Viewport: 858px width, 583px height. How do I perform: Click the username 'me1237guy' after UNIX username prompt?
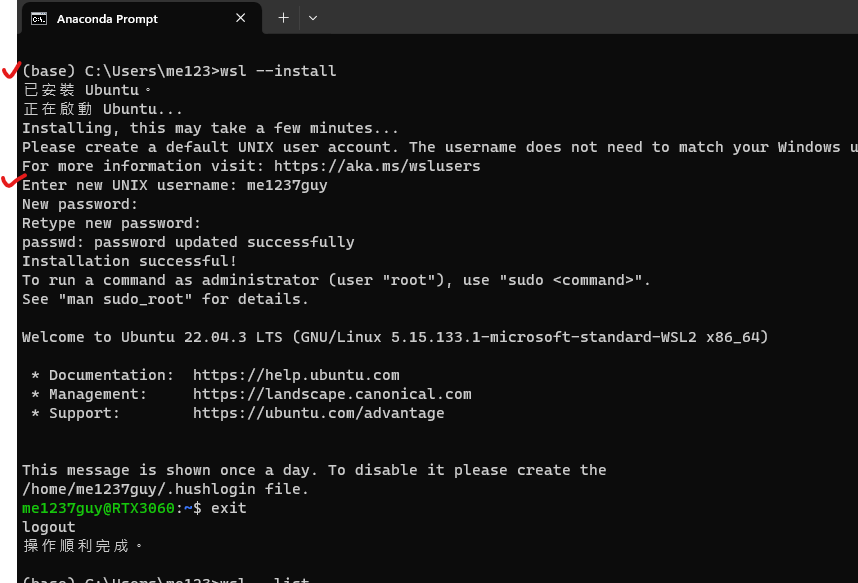coord(287,186)
